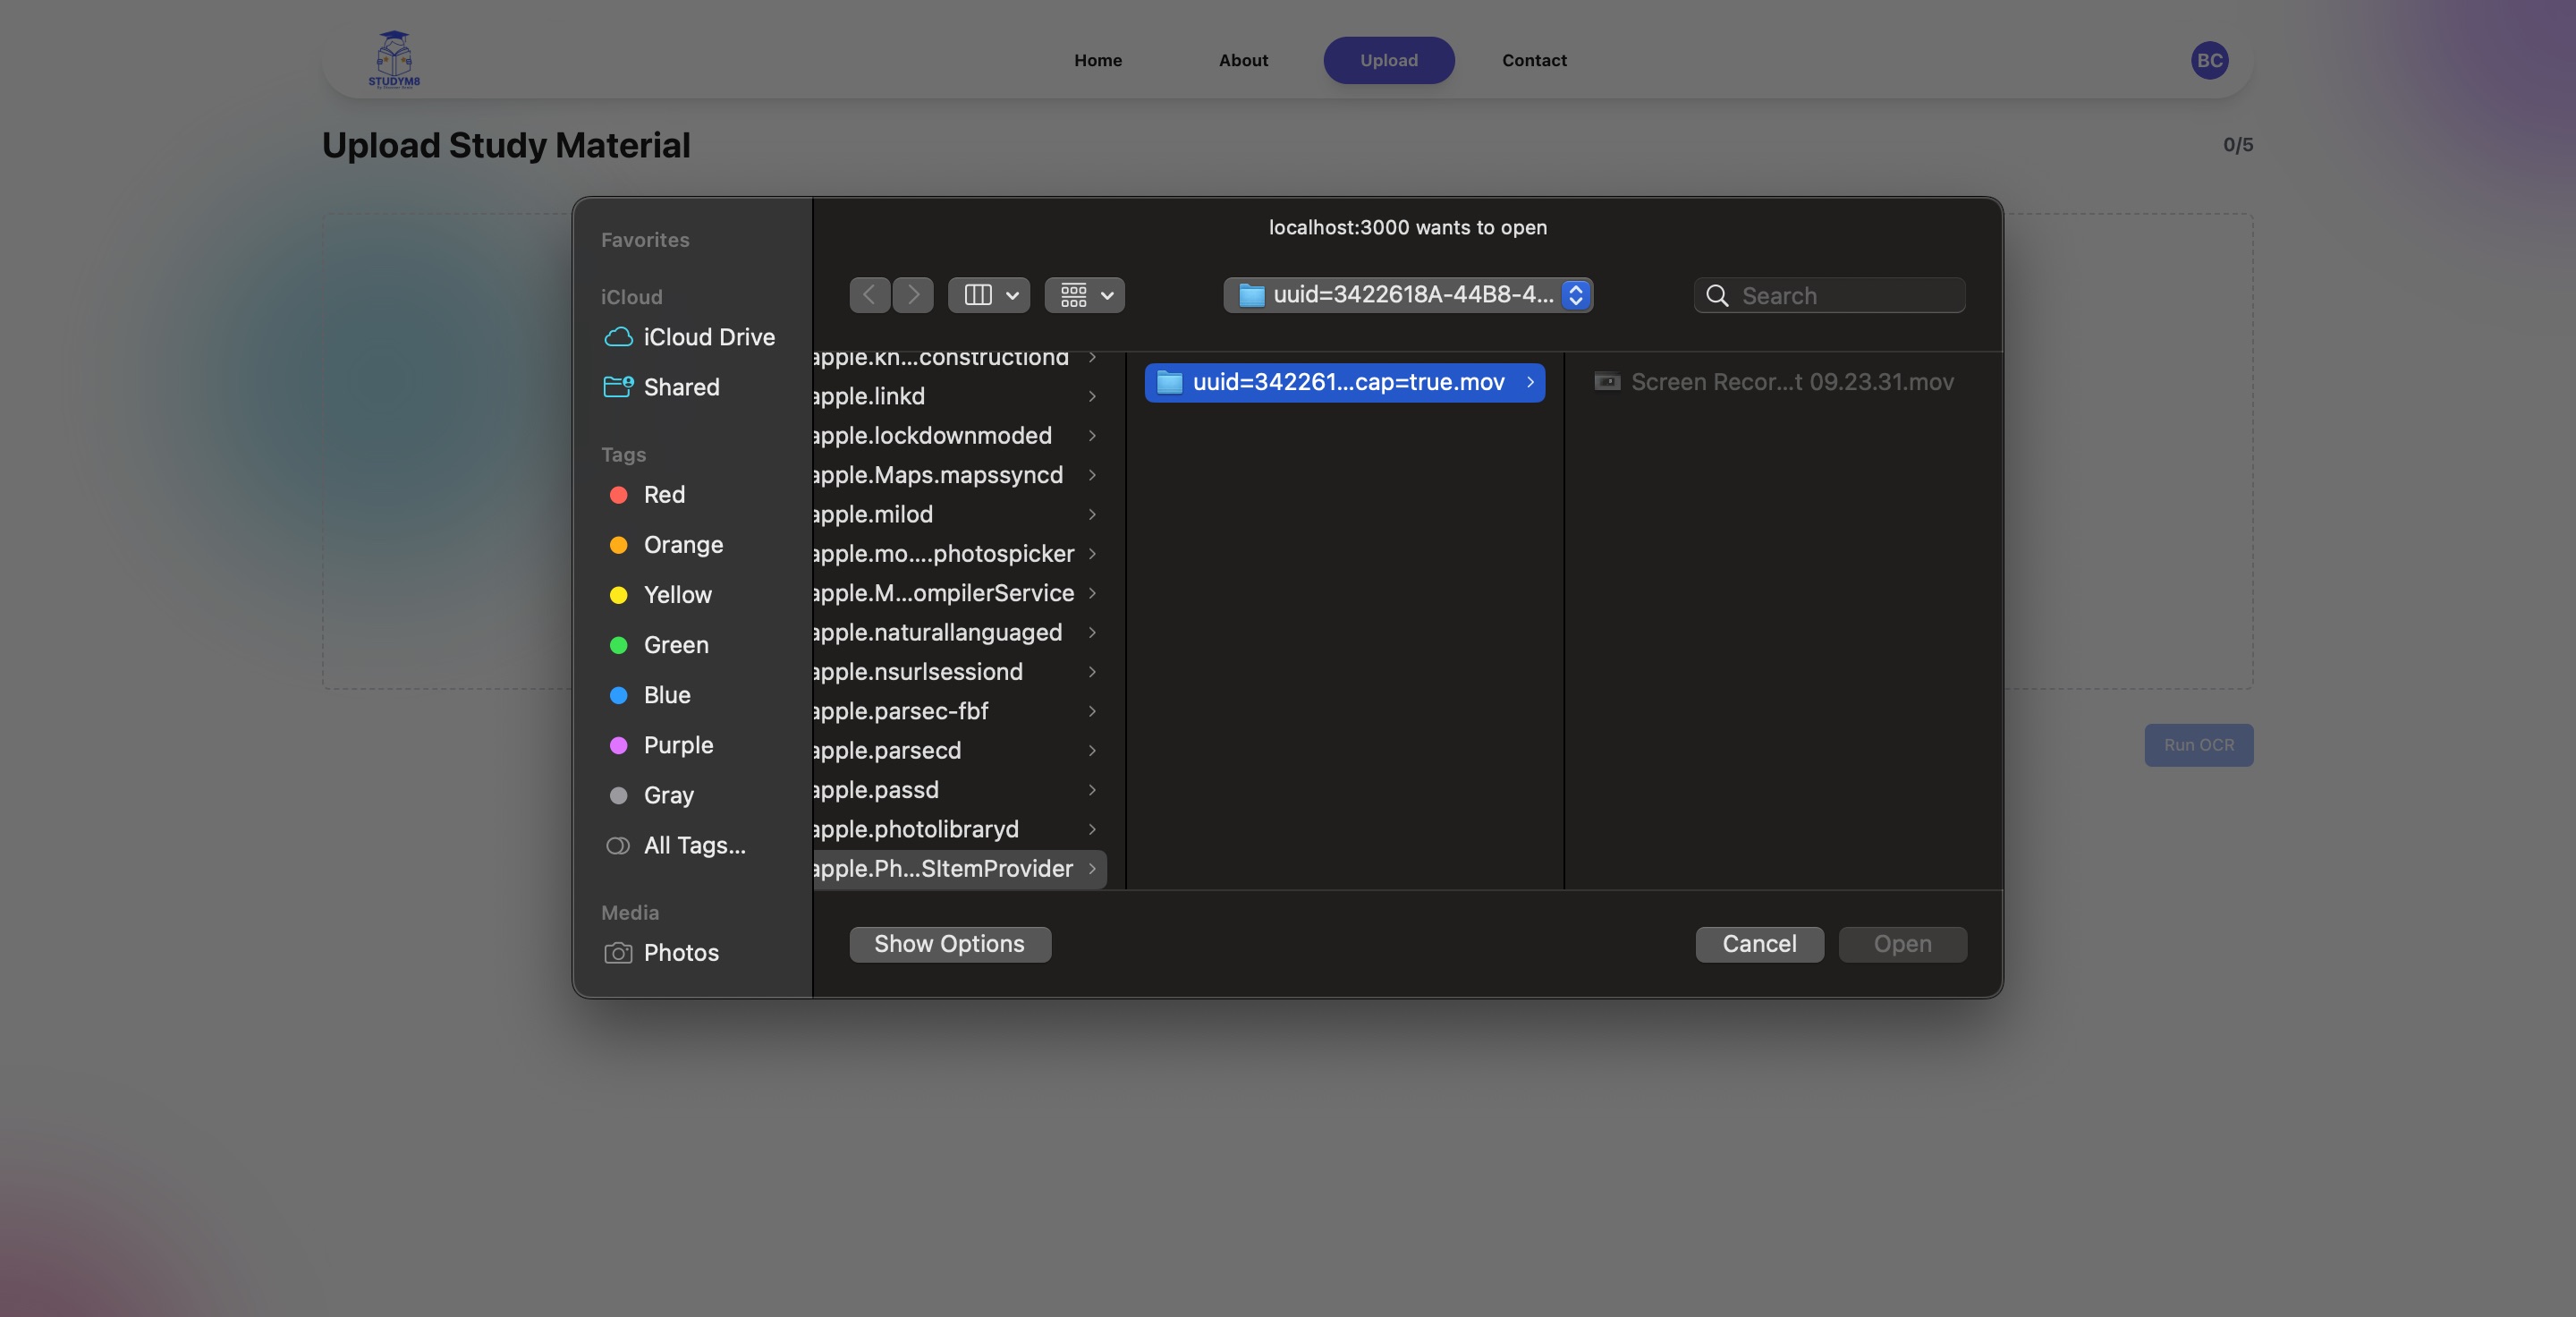The height and width of the screenshot is (1317, 2576).
Task: Select the apple.lockdownmoded folder
Action: 959,436
